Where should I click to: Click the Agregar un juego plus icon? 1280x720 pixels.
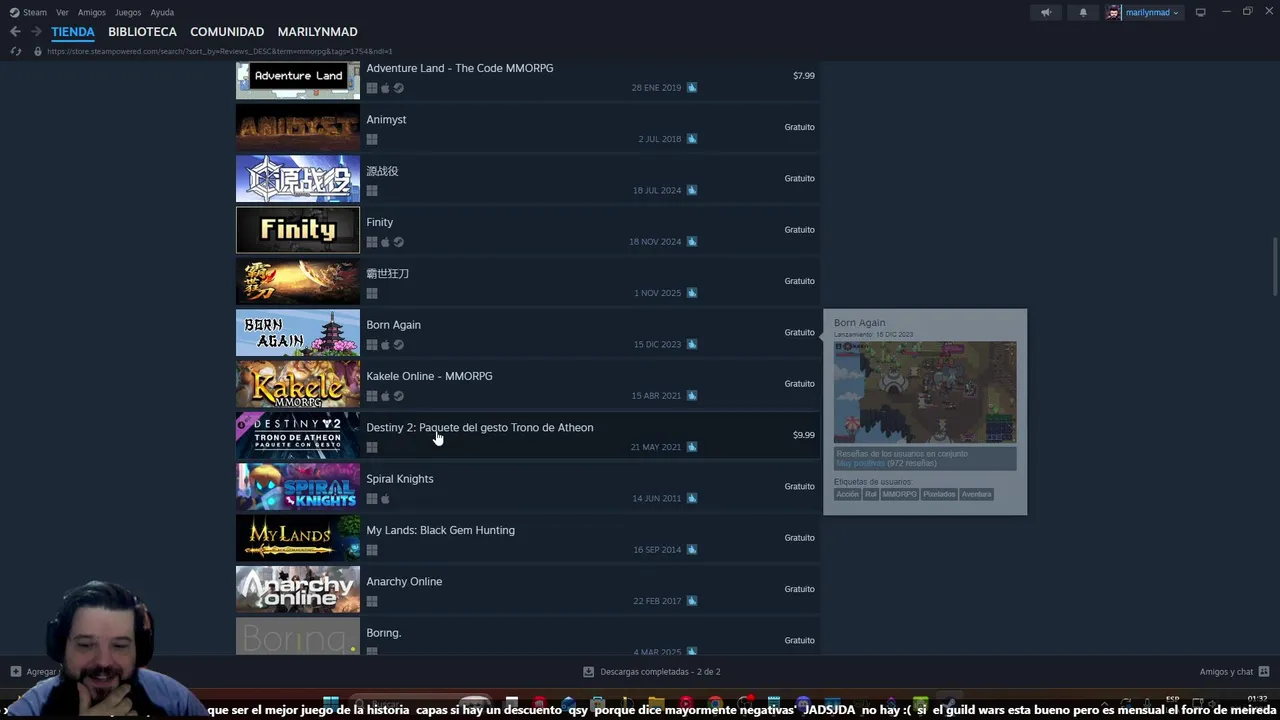15,672
